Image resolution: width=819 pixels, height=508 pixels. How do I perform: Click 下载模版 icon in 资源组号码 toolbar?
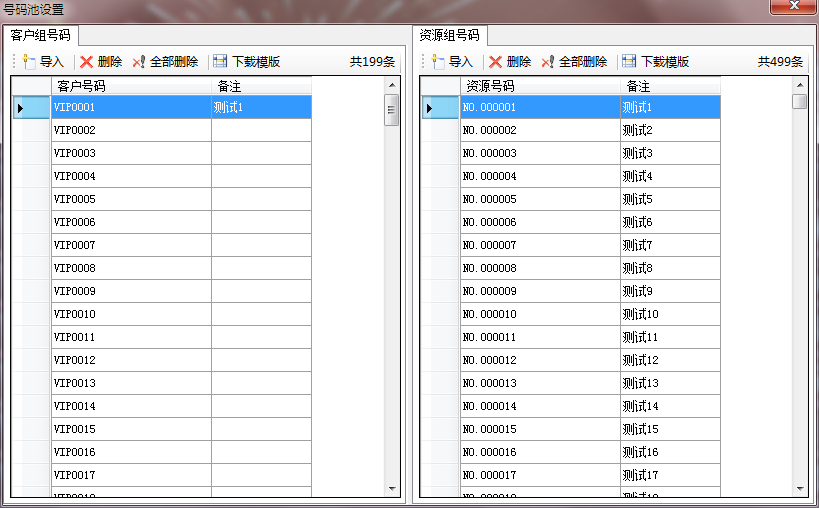[629, 62]
